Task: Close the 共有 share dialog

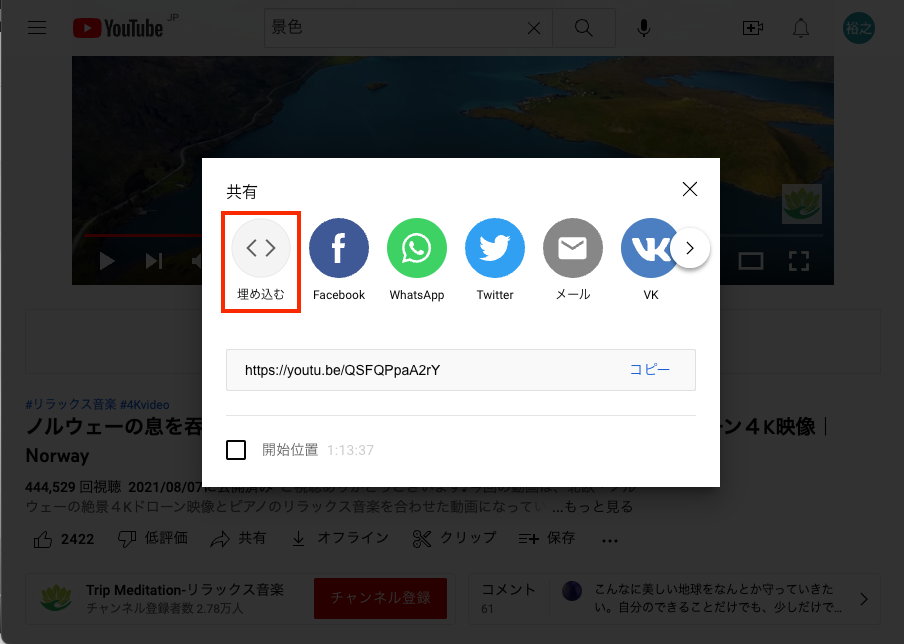Action: 690,189
